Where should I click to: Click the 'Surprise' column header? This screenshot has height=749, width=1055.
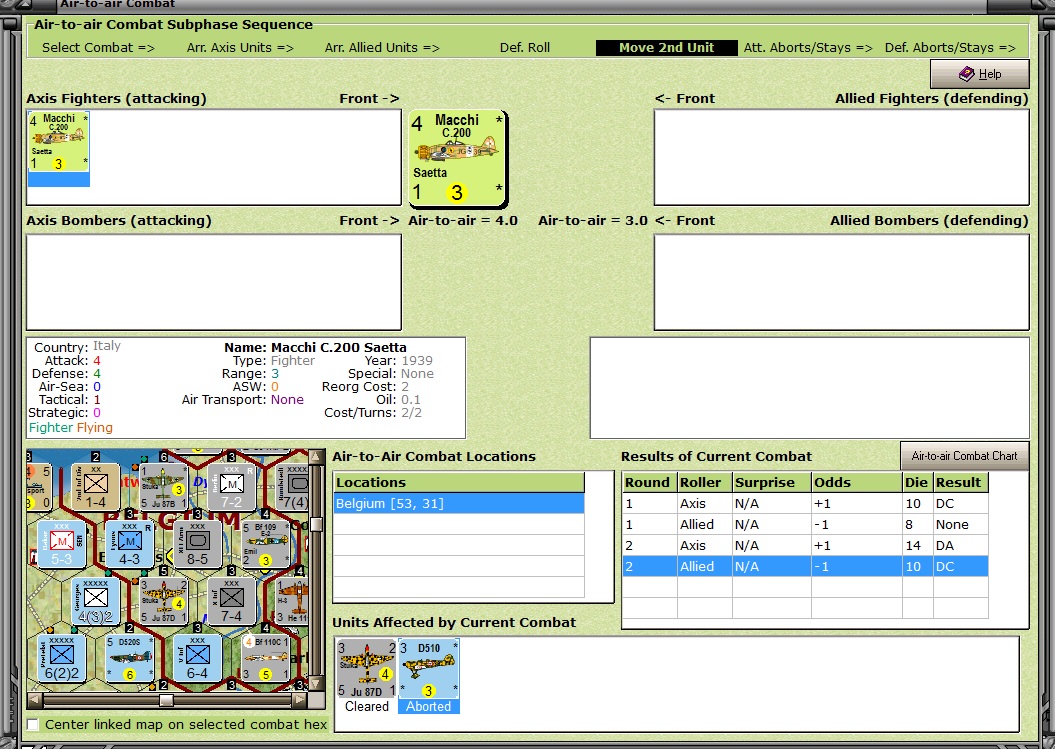click(x=772, y=483)
